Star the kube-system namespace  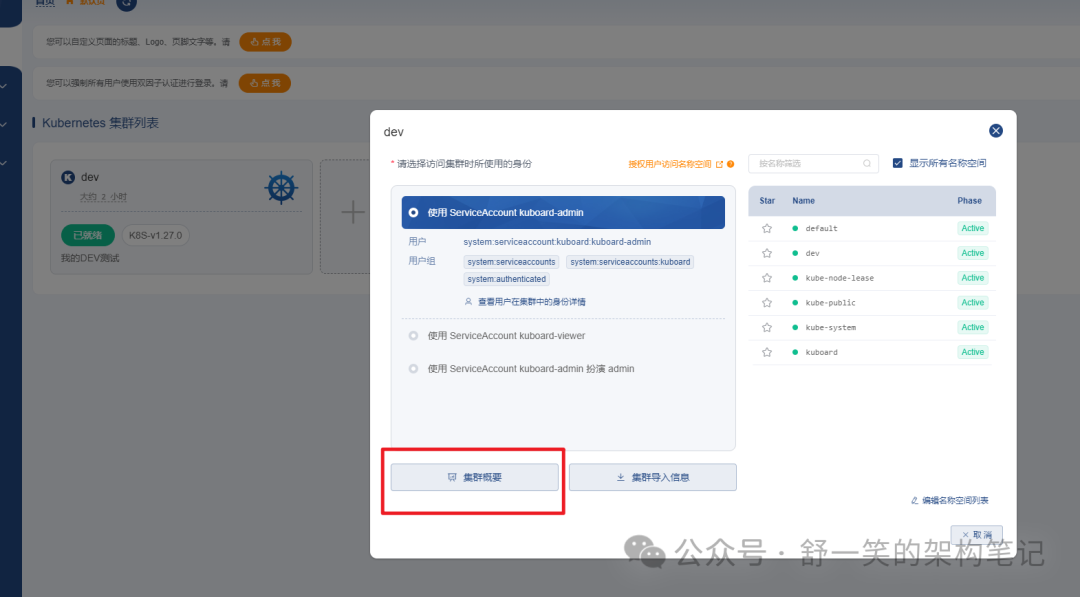(767, 328)
